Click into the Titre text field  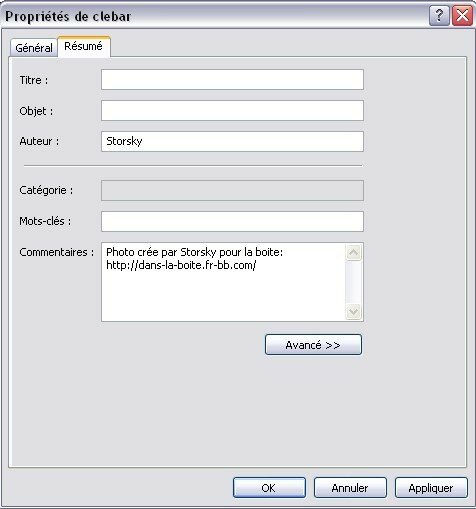[232, 80]
